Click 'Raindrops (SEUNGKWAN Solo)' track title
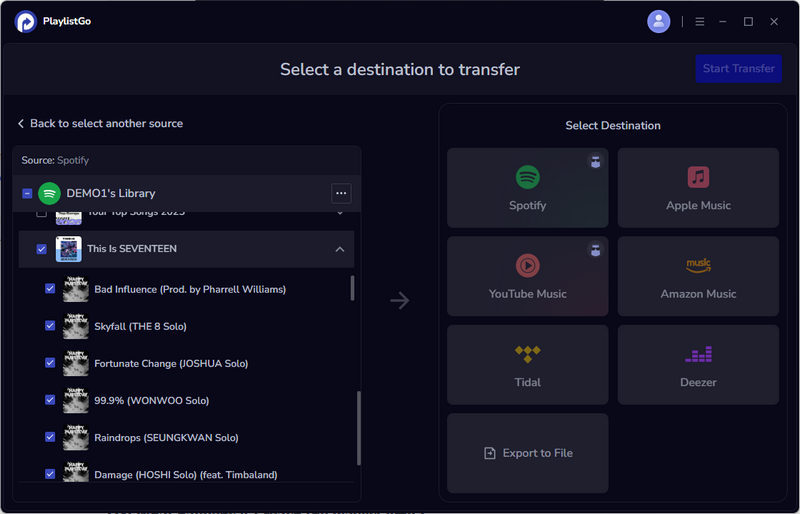 (166, 437)
